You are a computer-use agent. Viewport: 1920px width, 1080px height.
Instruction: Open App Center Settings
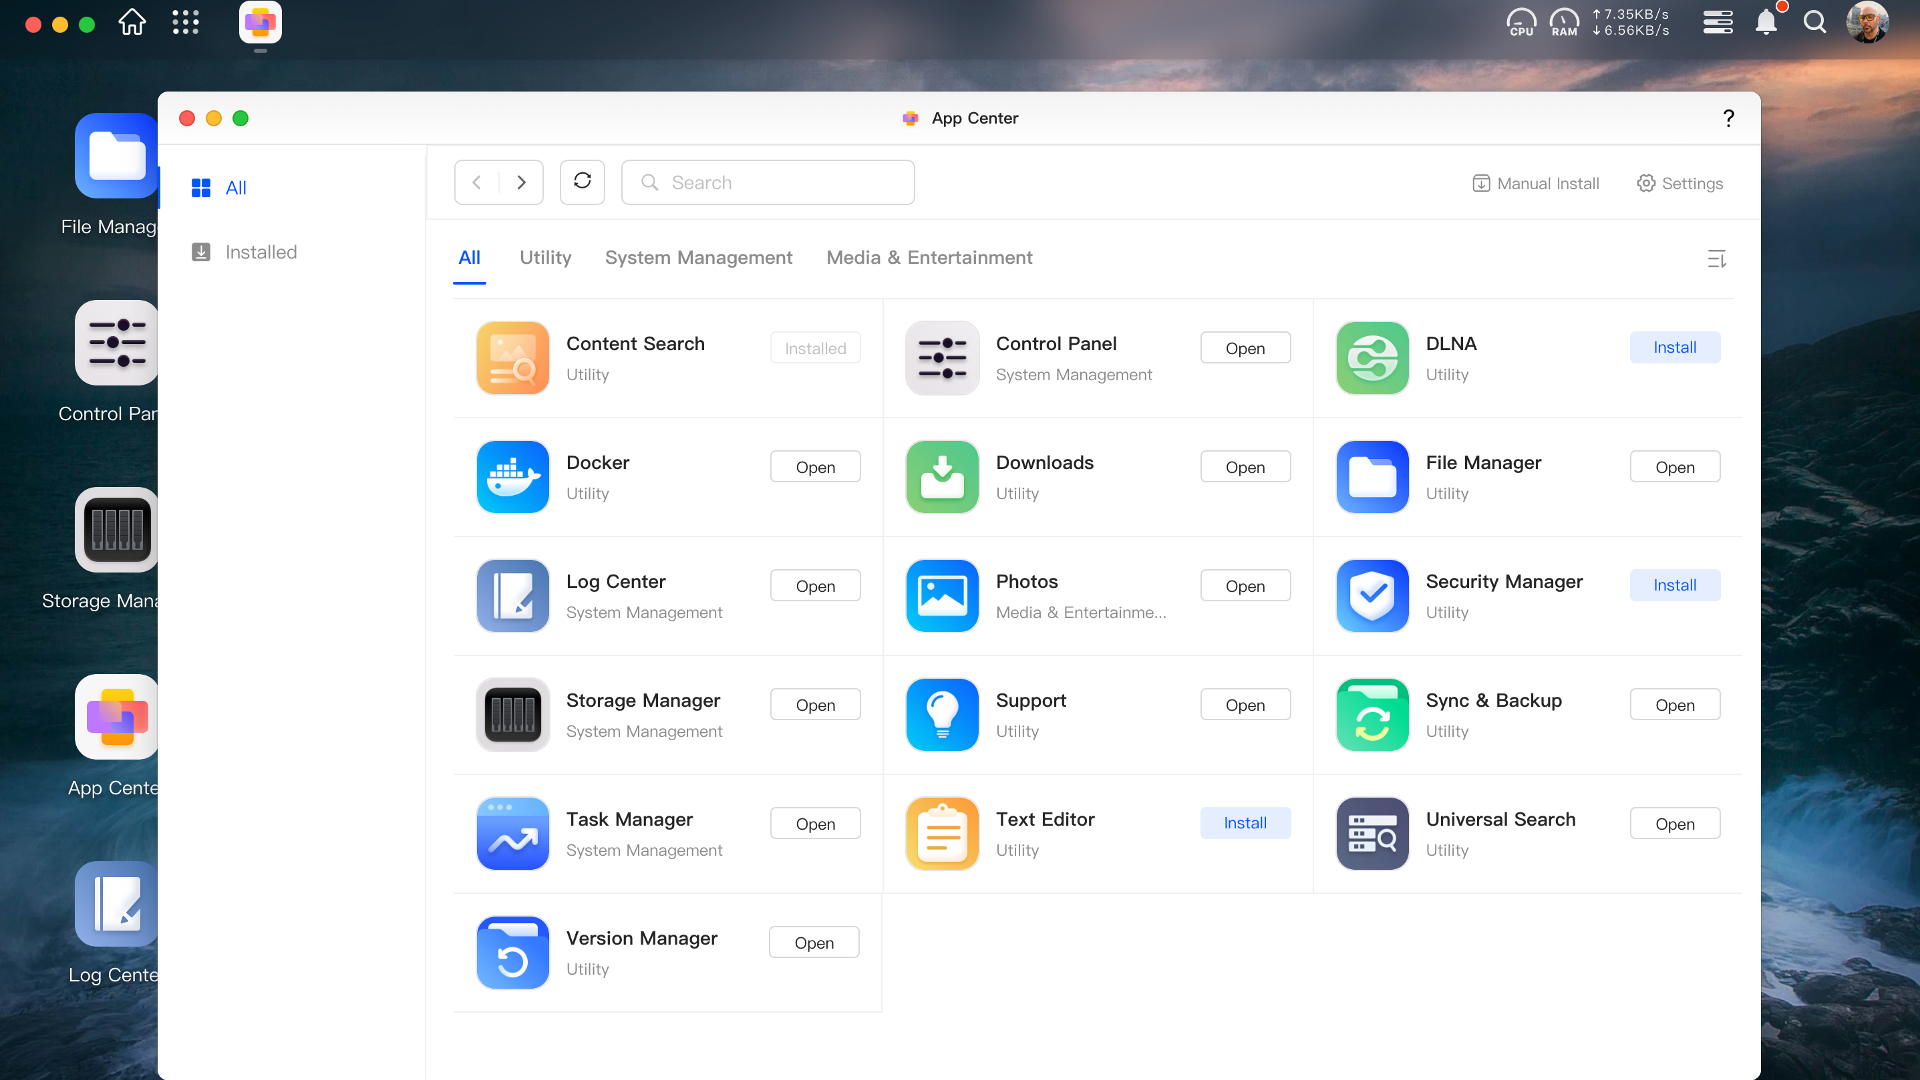(x=1680, y=183)
